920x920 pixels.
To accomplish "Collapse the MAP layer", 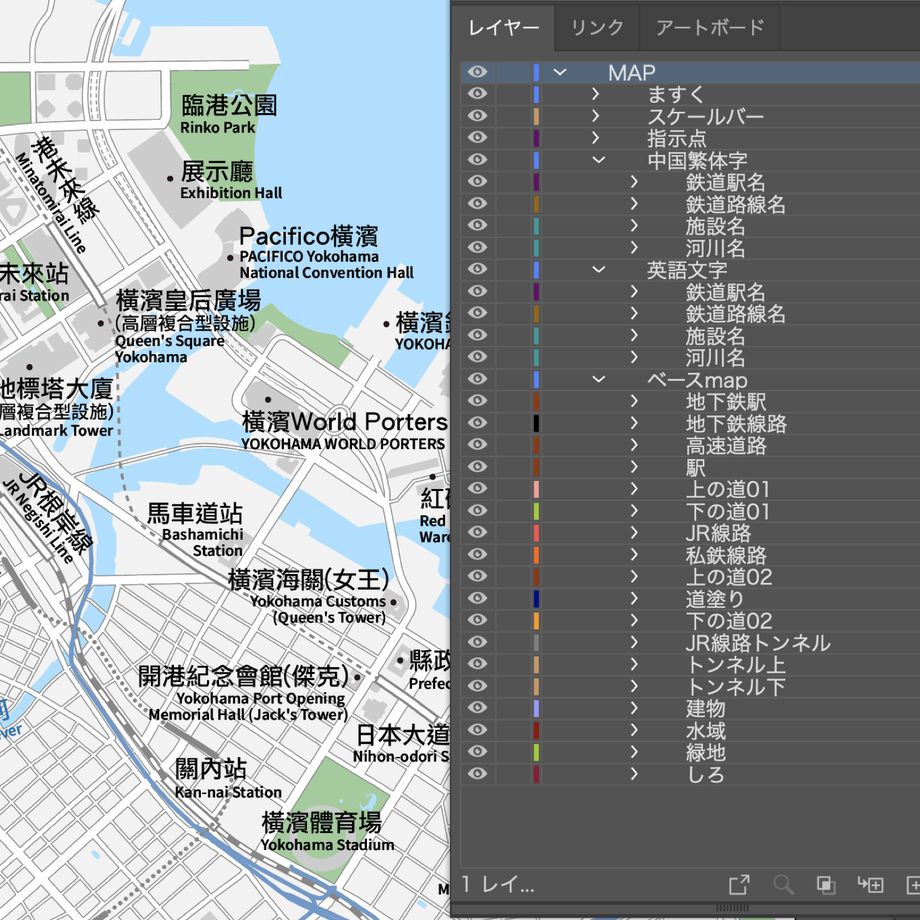I will (x=560, y=72).
